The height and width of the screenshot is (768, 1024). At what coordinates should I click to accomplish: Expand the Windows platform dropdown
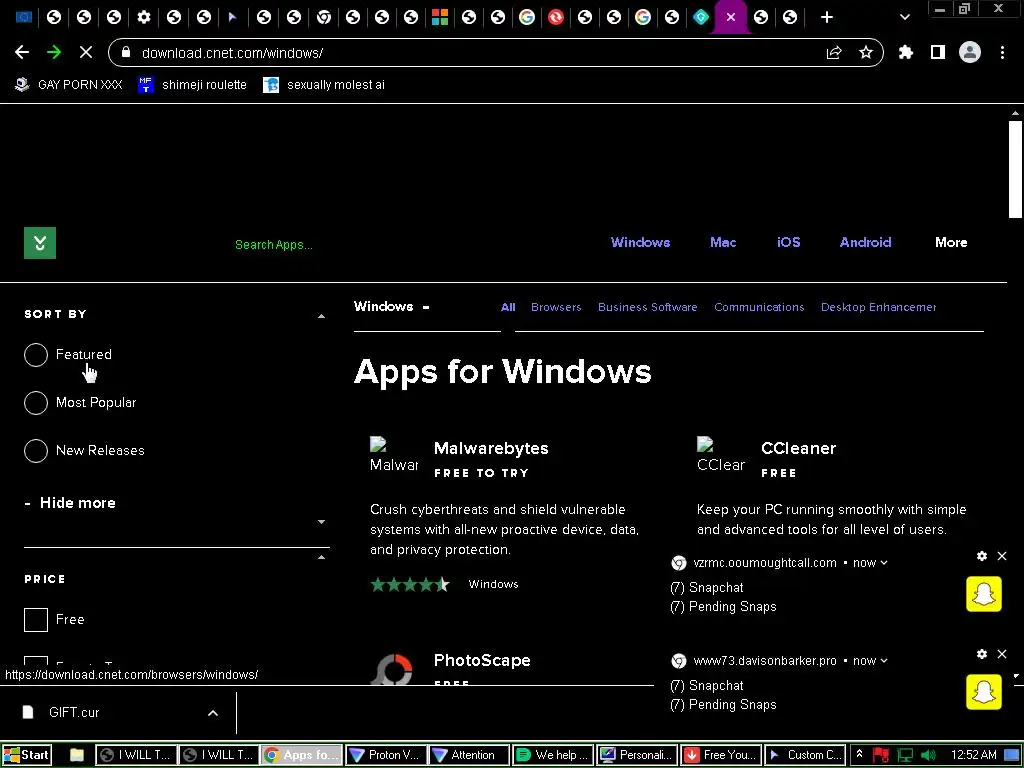click(392, 306)
